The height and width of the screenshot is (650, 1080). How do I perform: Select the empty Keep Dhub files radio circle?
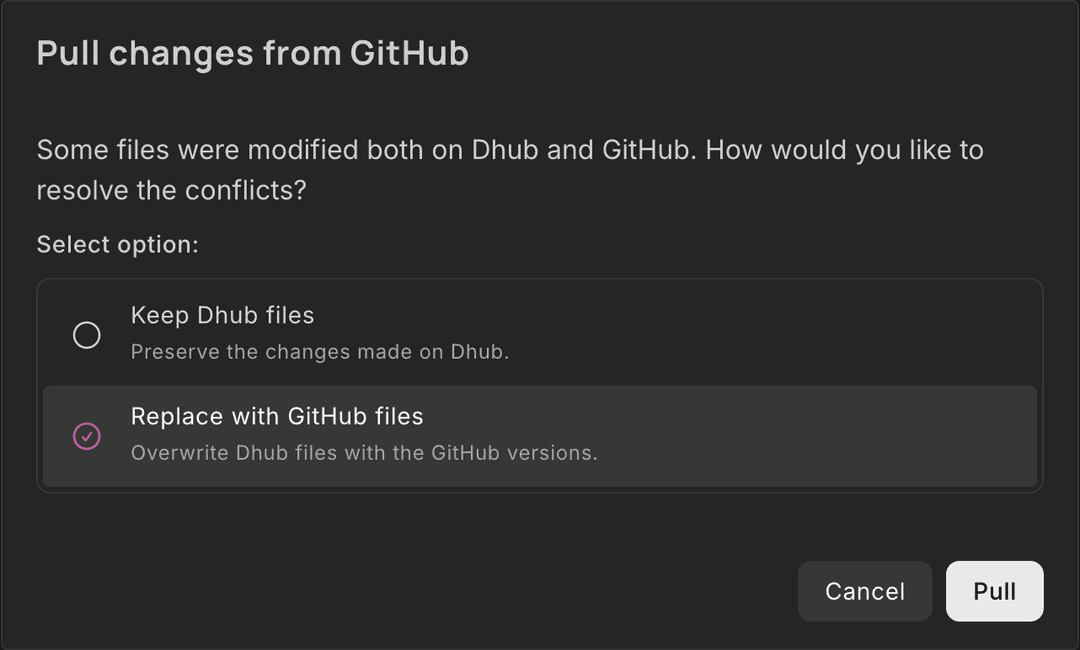[x=87, y=335]
